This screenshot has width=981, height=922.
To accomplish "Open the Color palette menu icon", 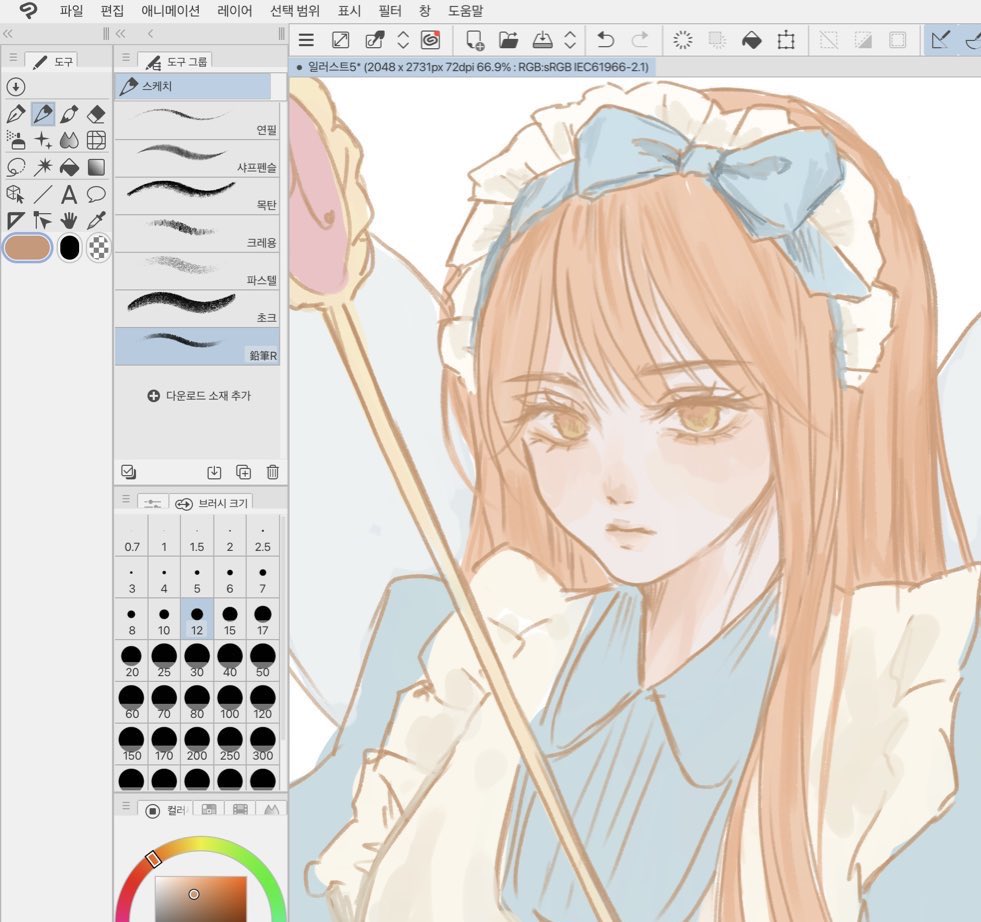I will tap(126, 806).
